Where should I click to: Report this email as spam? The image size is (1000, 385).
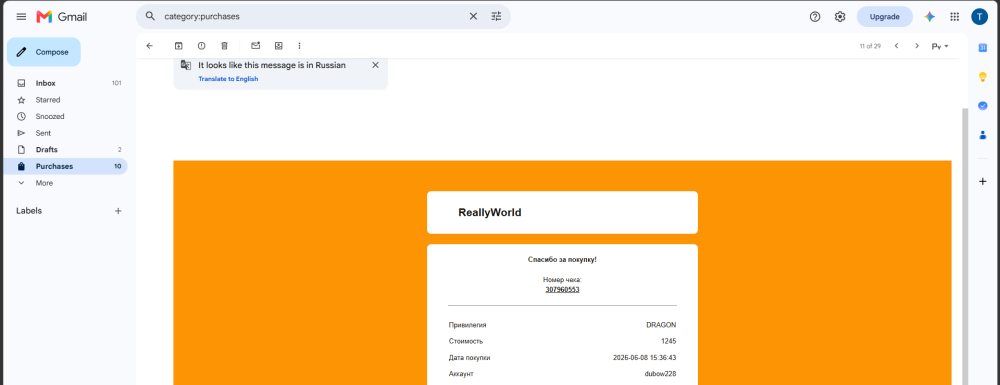point(202,46)
